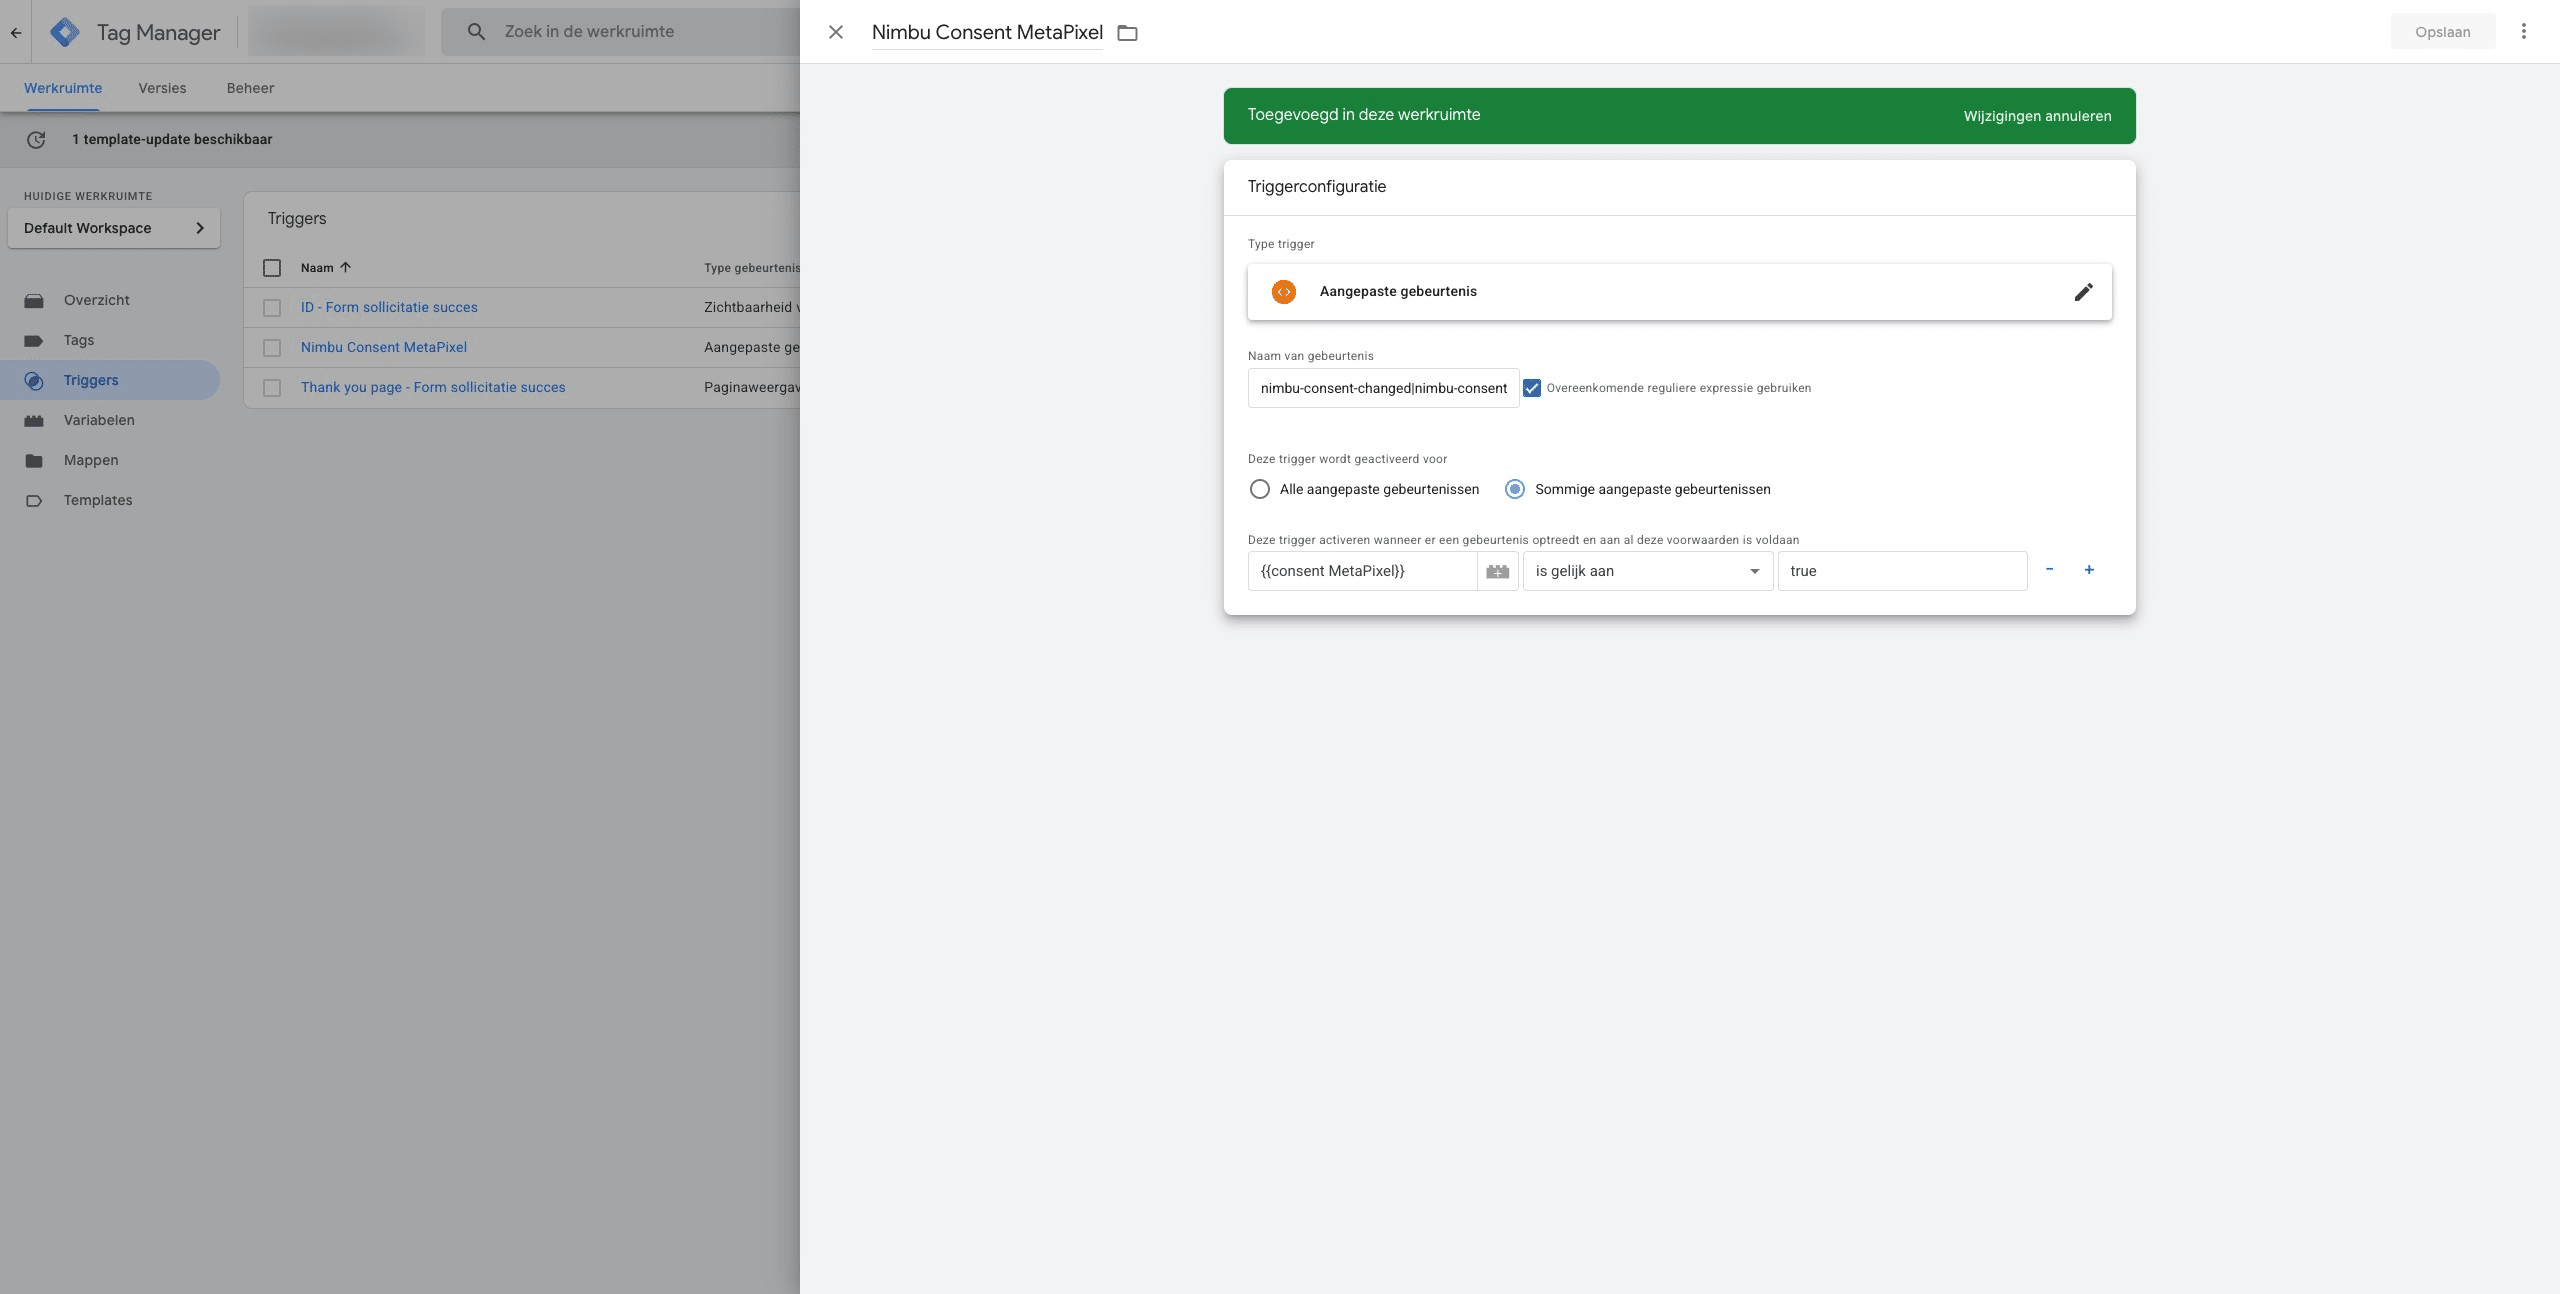Expand the Default Workspace selector
2560x1294 pixels.
pyautogui.click(x=113, y=228)
